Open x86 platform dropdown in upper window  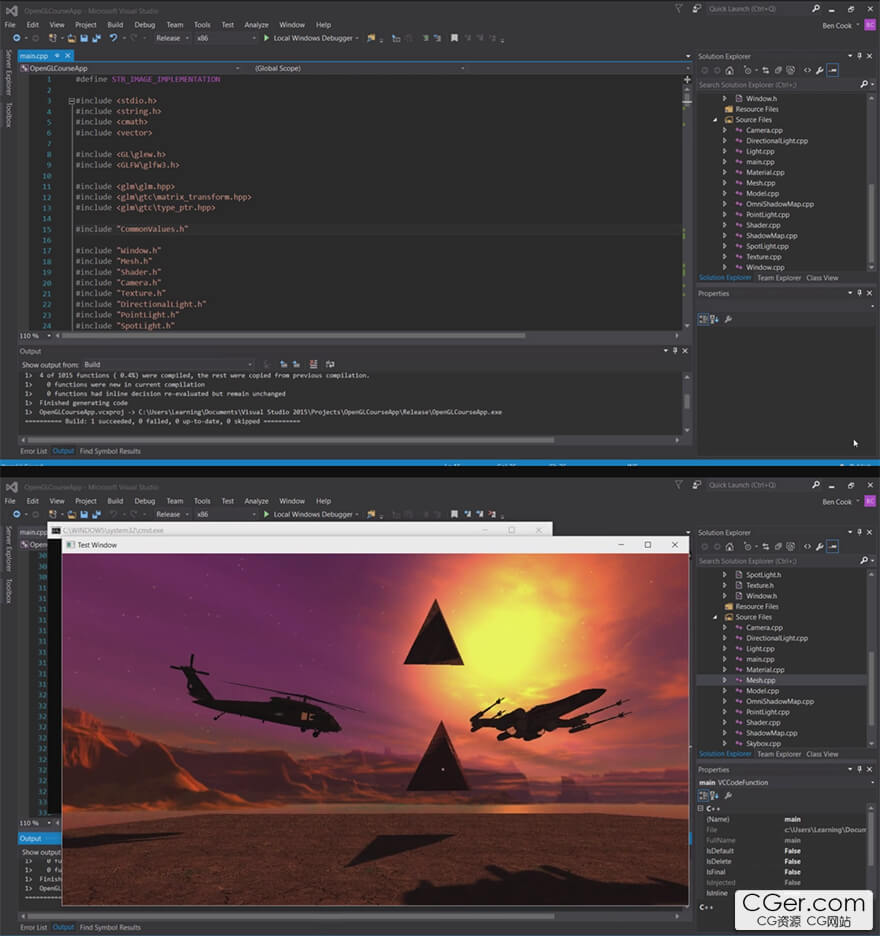tap(226, 38)
